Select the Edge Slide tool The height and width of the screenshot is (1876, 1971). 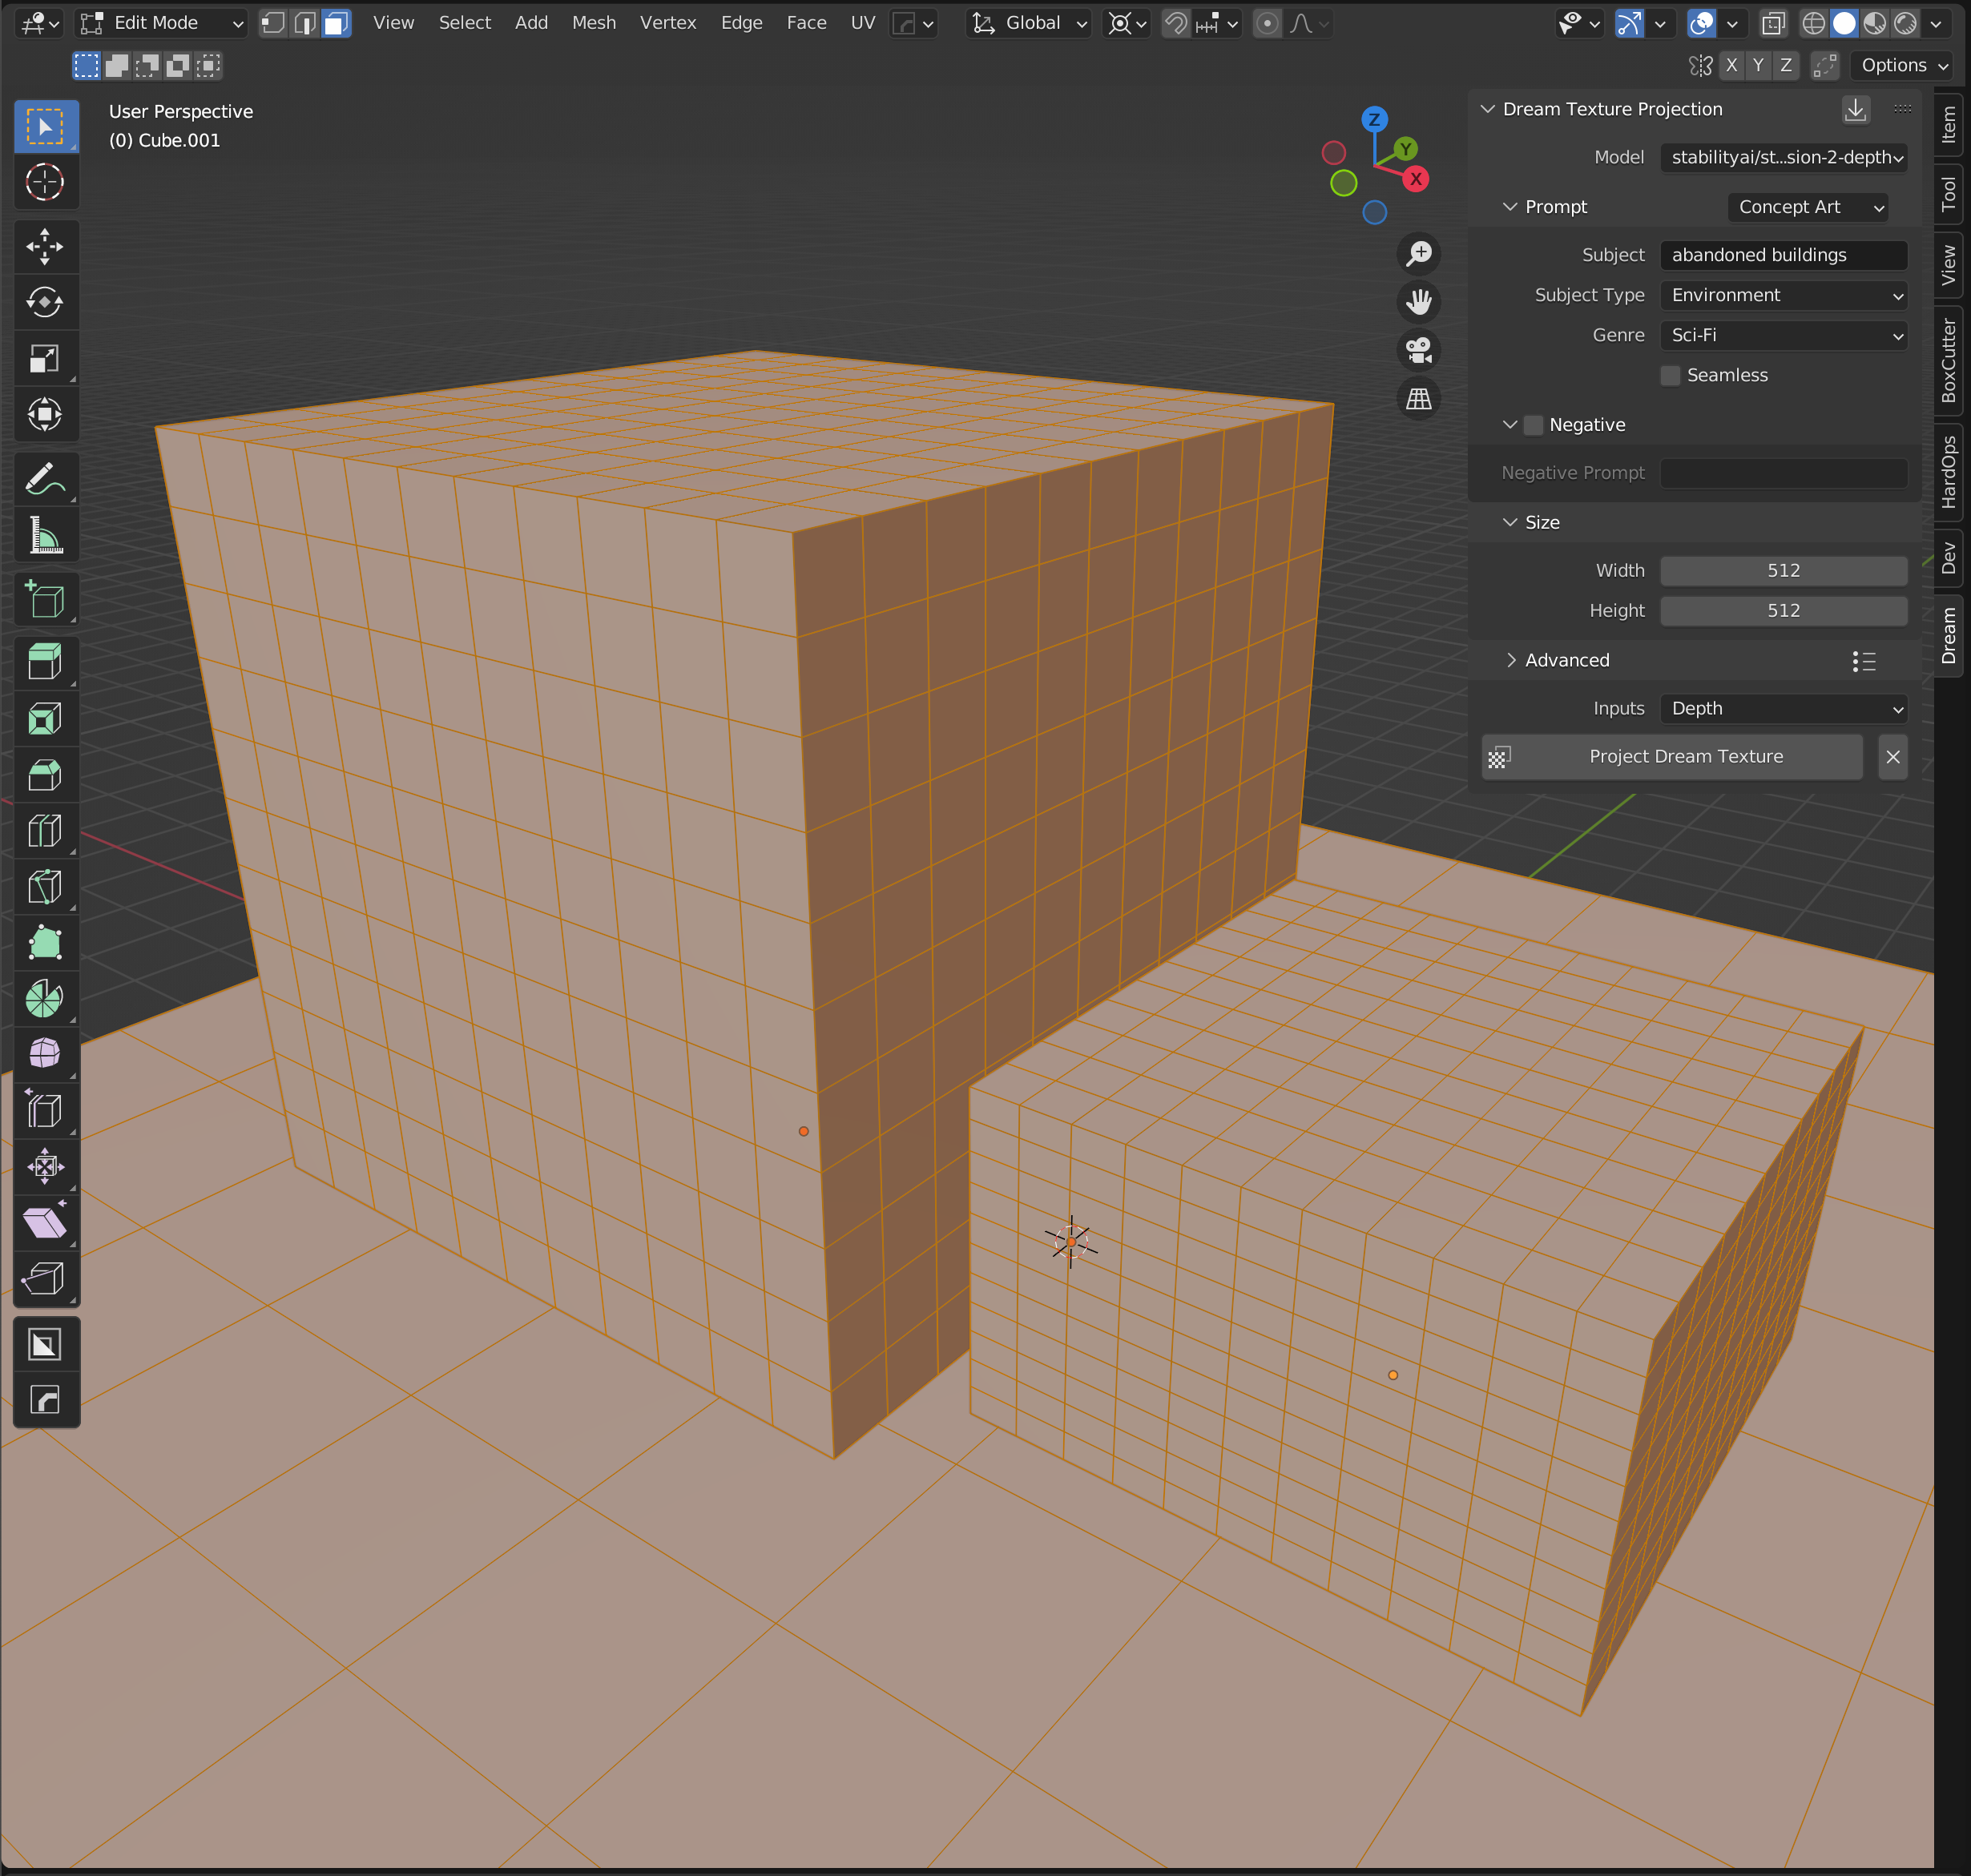45,1110
